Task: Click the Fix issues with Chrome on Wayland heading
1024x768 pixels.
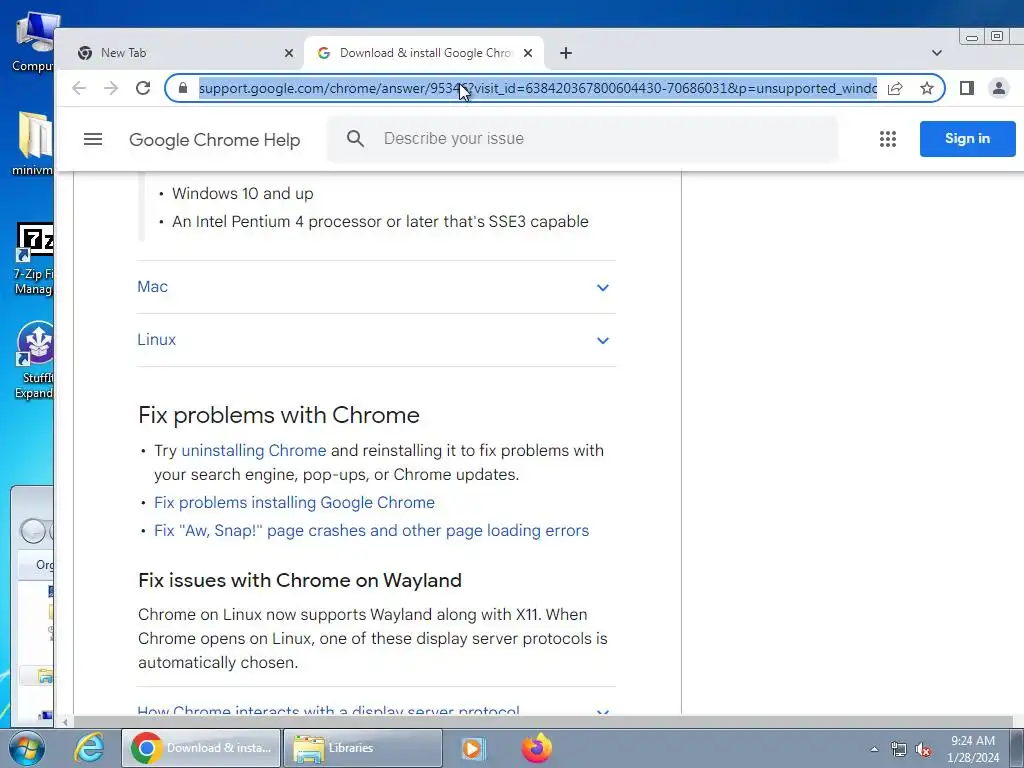Action: point(300,581)
